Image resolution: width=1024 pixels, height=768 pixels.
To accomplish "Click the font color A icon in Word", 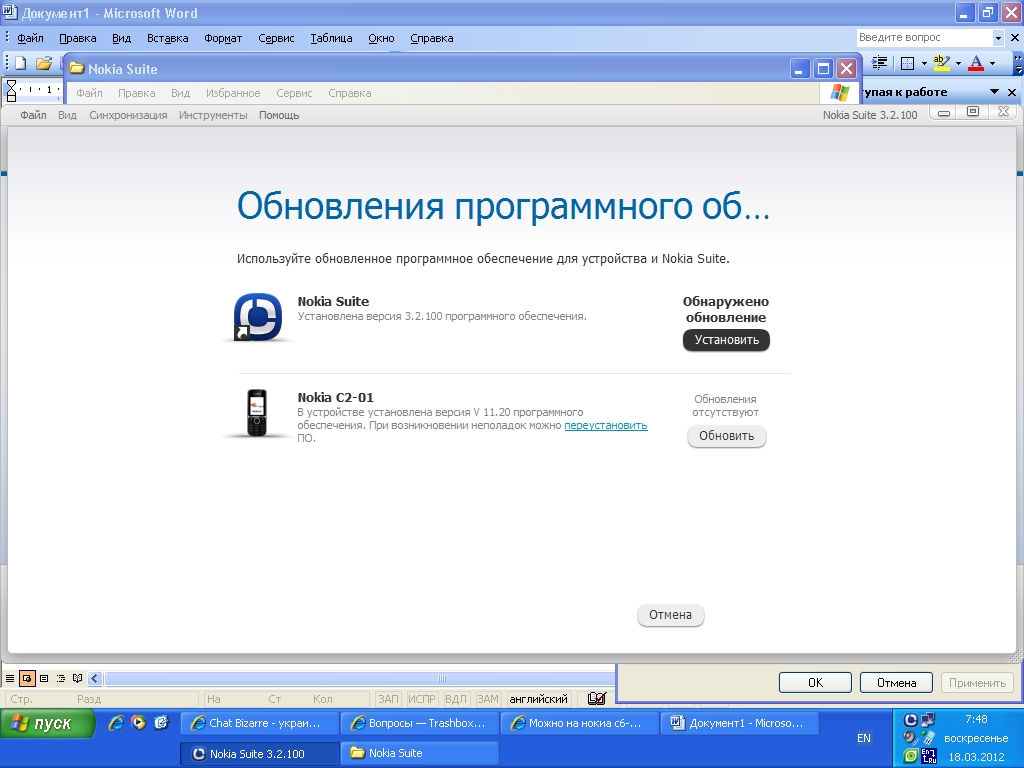I will 976,63.
